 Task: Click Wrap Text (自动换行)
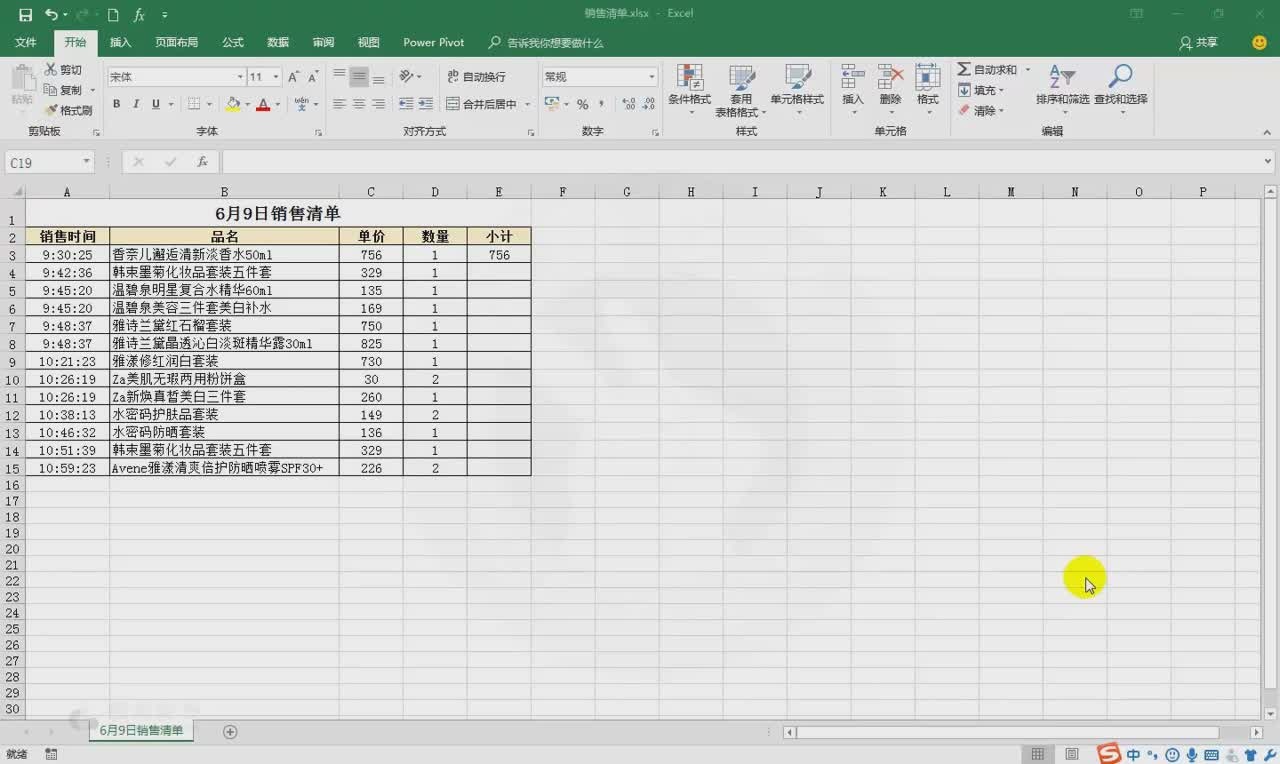(476, 77)
